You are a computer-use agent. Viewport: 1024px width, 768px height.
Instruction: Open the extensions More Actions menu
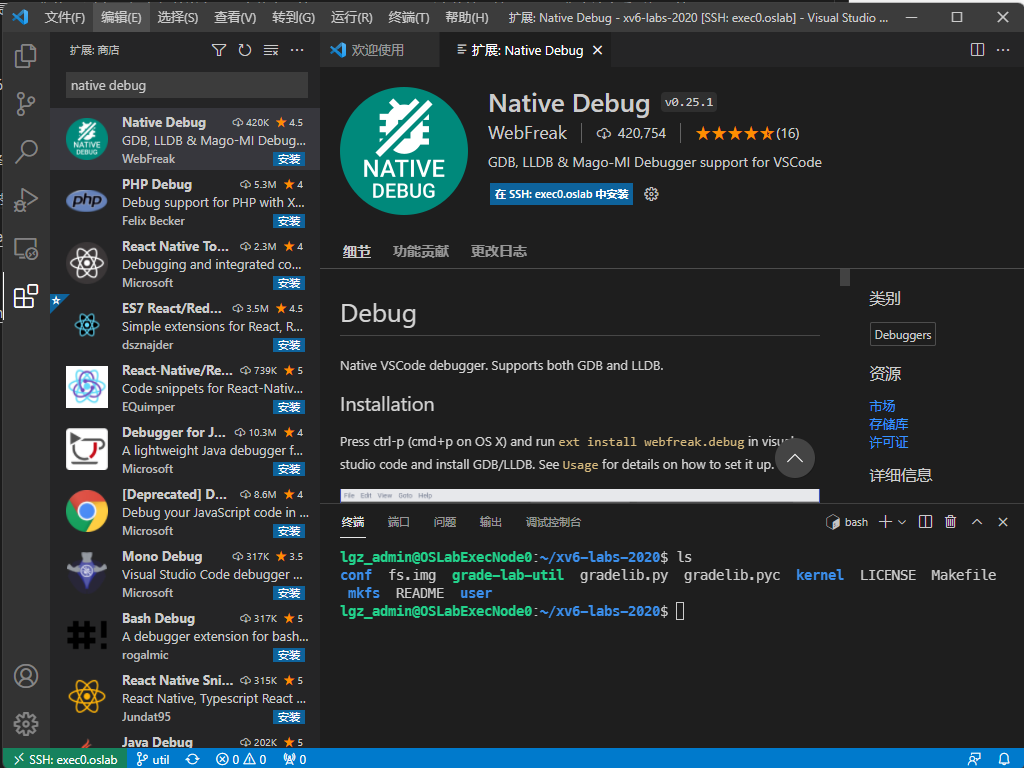297,48
